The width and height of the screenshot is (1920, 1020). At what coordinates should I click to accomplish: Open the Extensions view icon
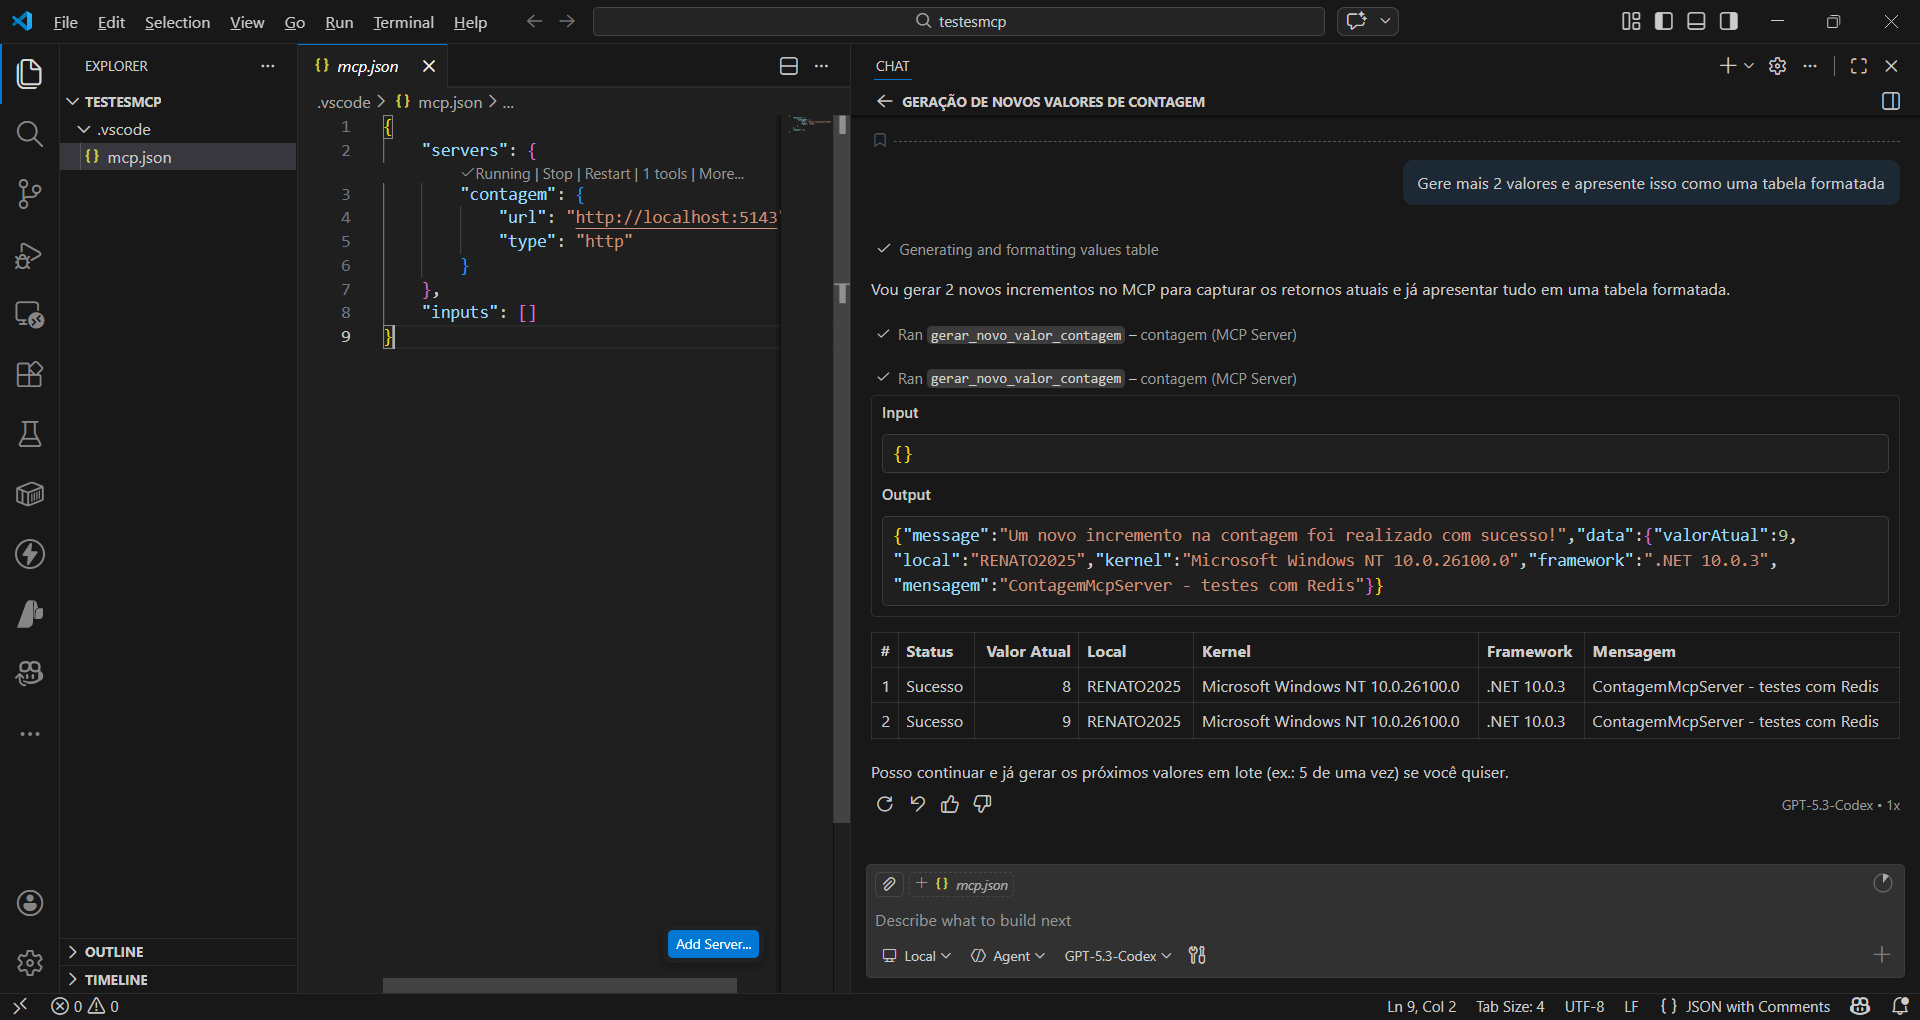coord(30,374)
